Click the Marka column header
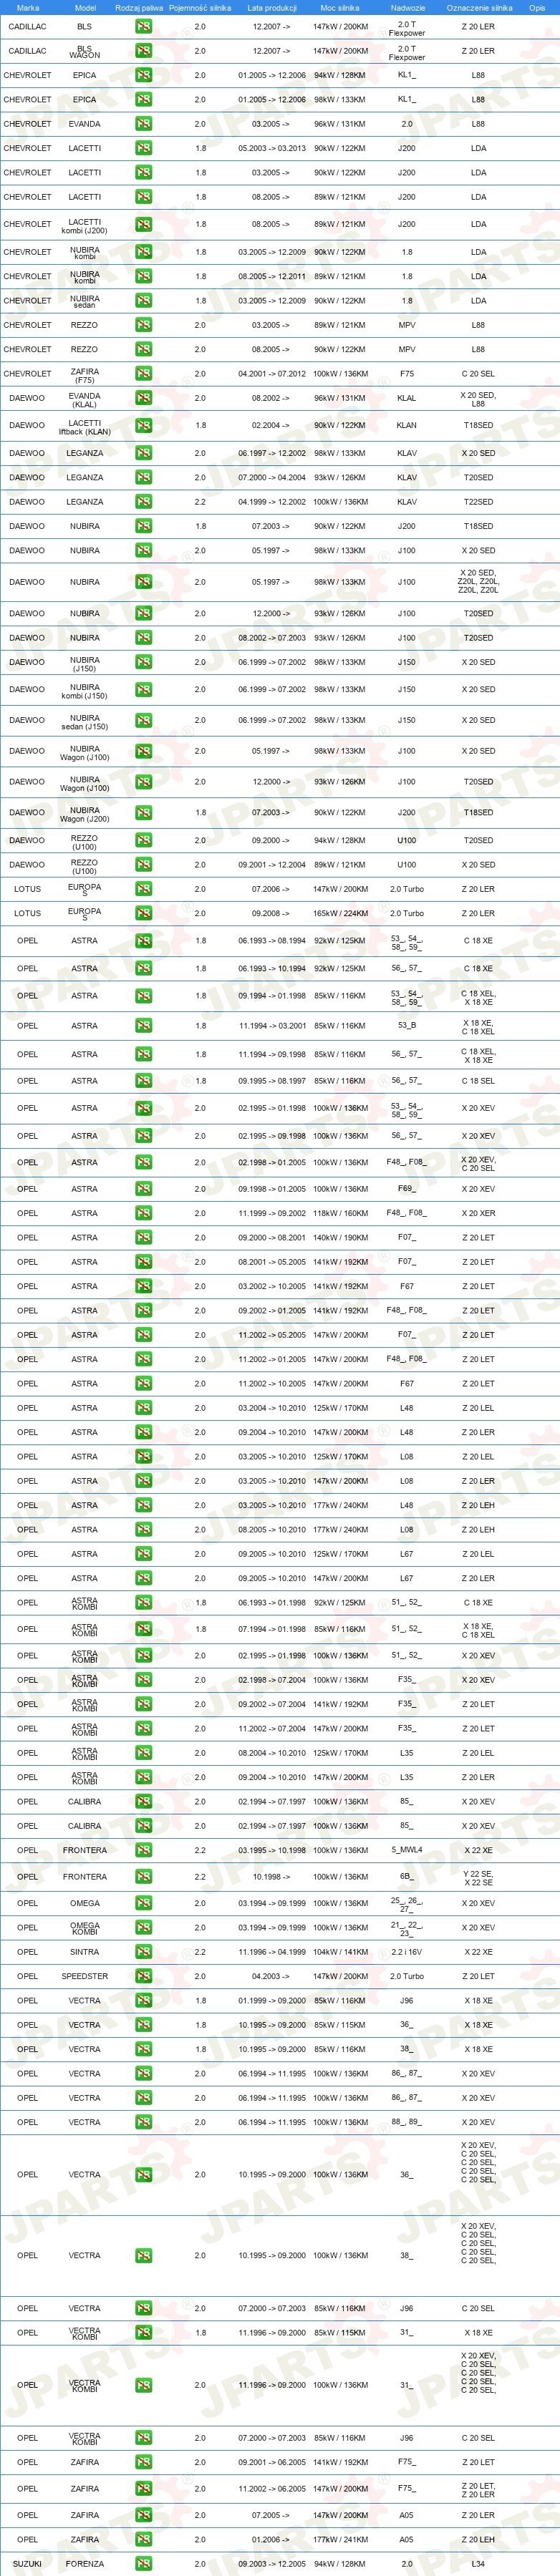 click(x=28, y=8)
